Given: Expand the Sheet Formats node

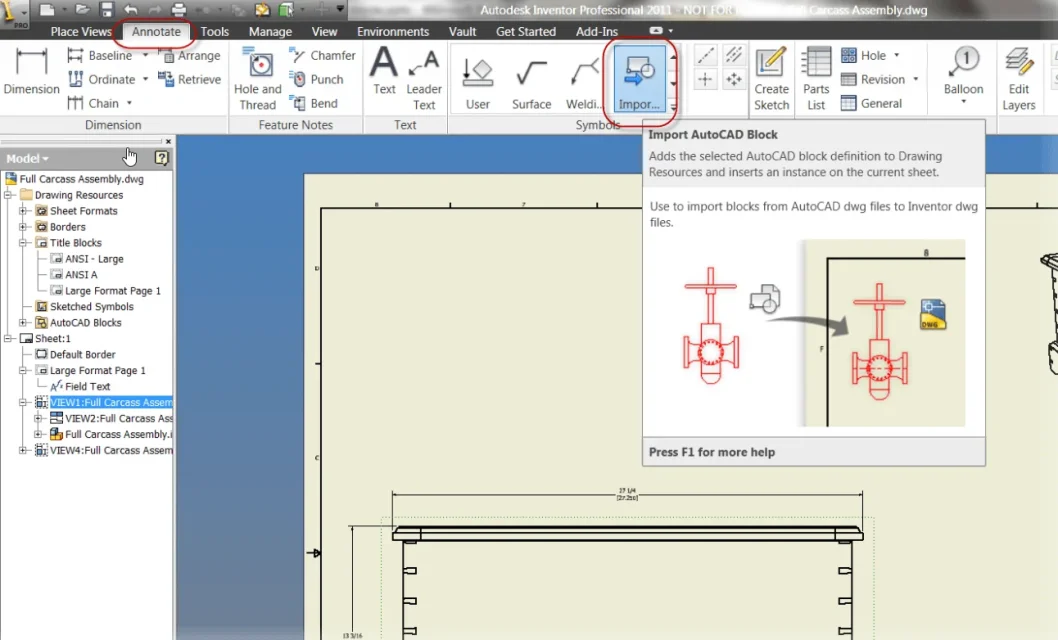Looking at the screenshot, I should (23, 211).
